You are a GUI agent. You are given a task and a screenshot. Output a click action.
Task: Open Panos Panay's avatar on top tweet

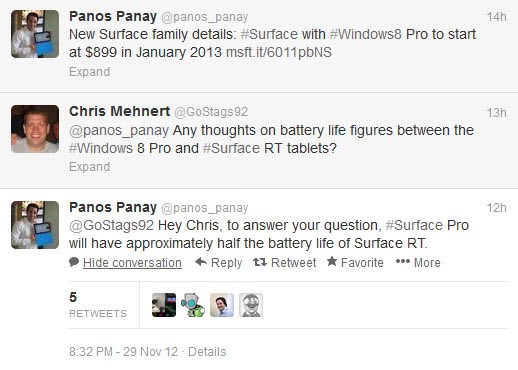click(x=35, y=34)
